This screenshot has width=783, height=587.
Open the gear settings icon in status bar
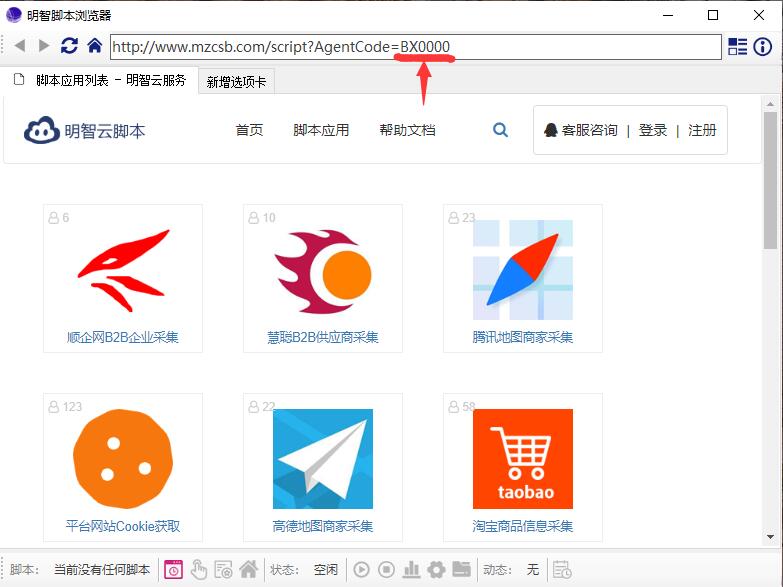(436, 570)
